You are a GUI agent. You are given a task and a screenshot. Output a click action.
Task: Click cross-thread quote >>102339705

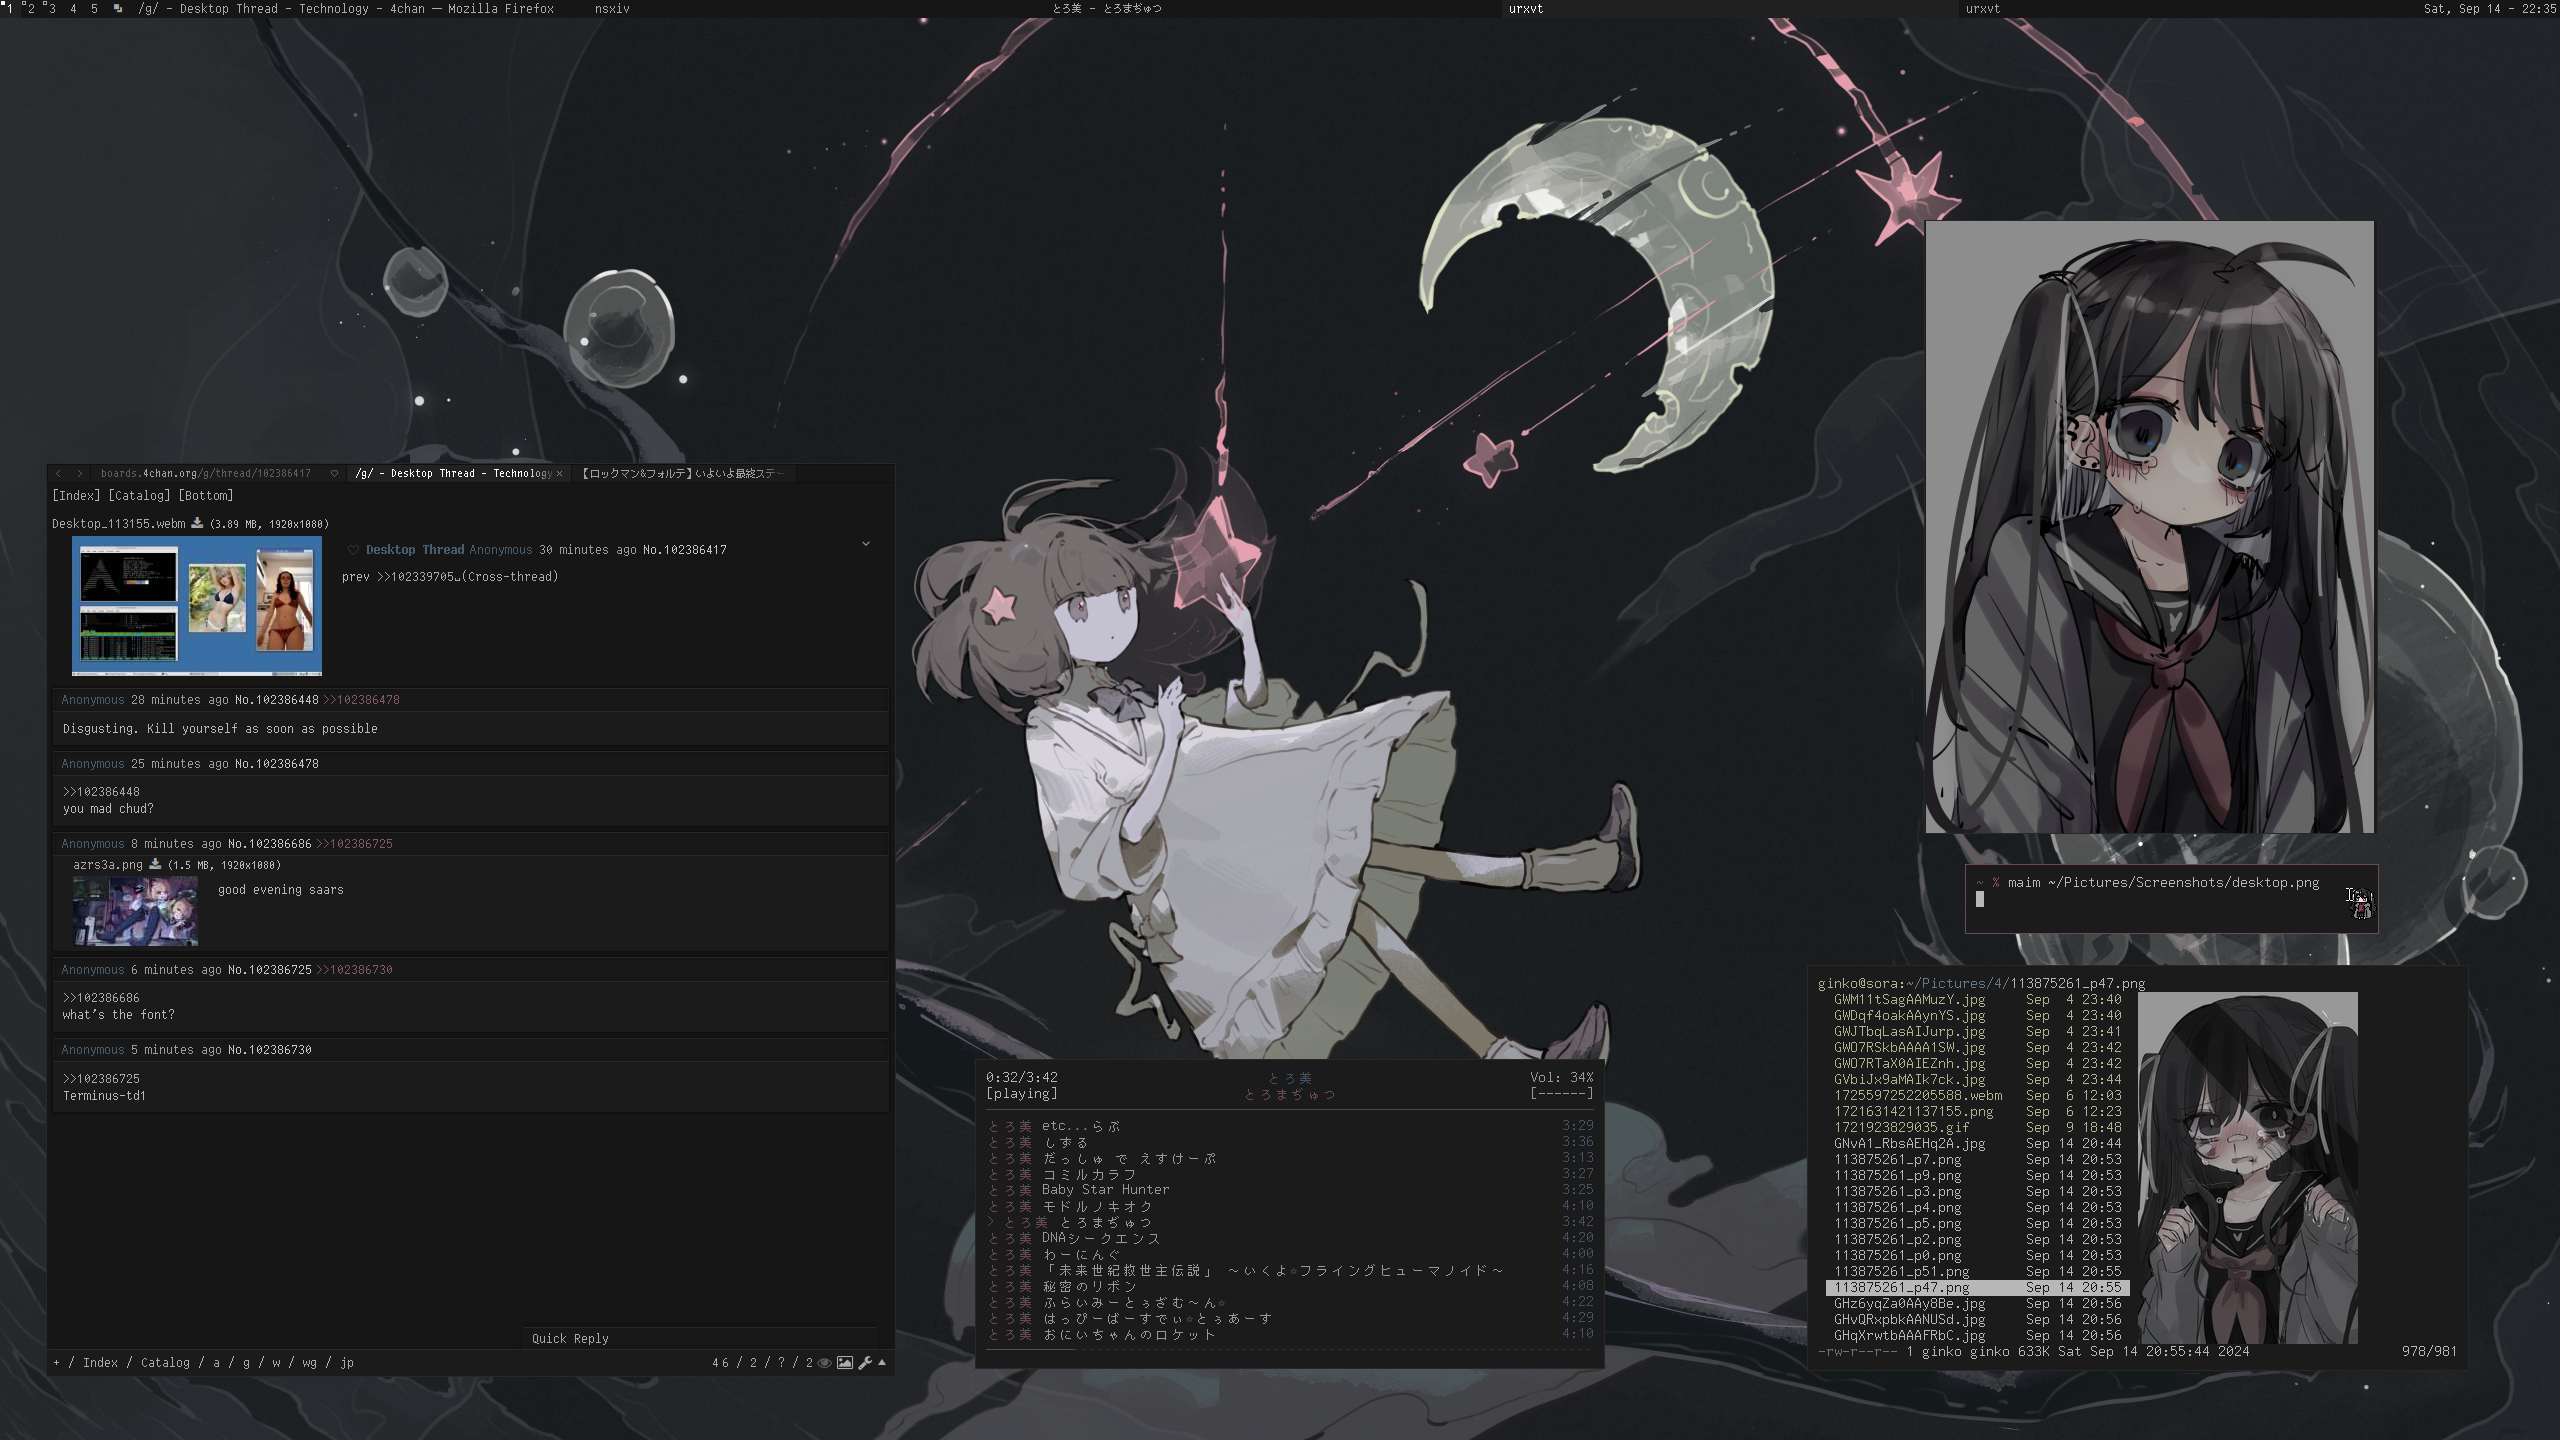467,576
